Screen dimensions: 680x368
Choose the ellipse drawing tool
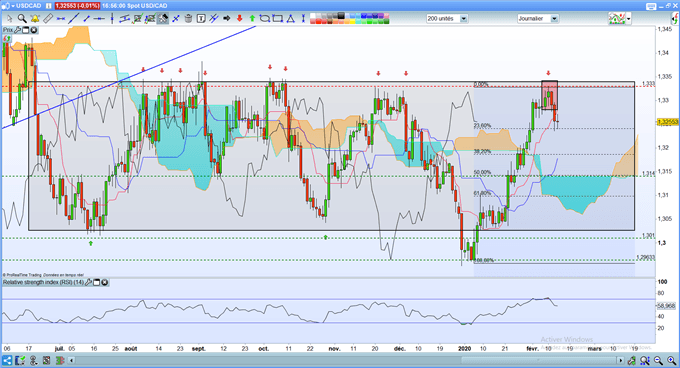265,19
